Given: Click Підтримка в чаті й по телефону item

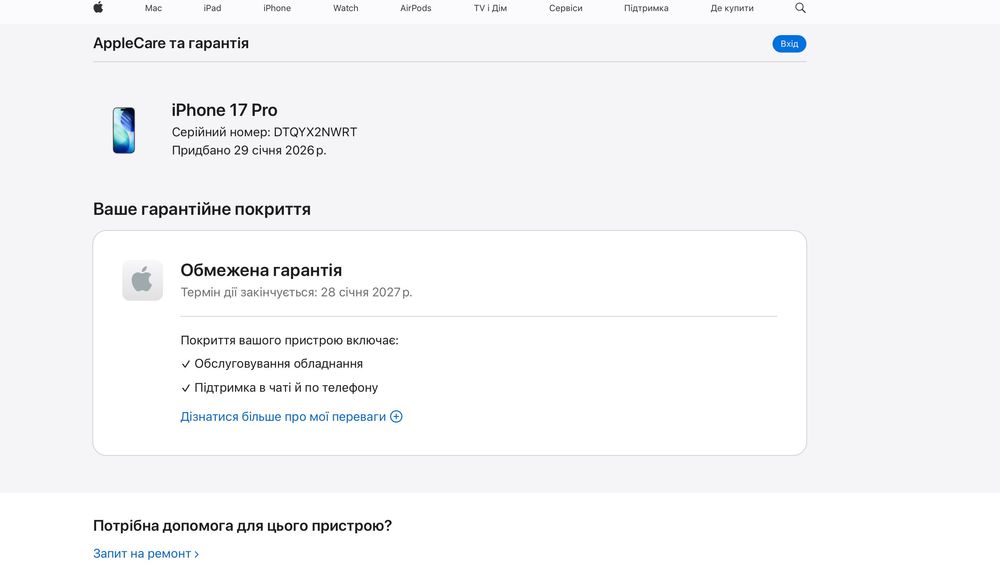Looking at the screenshot, I should [x=286, y=388].
